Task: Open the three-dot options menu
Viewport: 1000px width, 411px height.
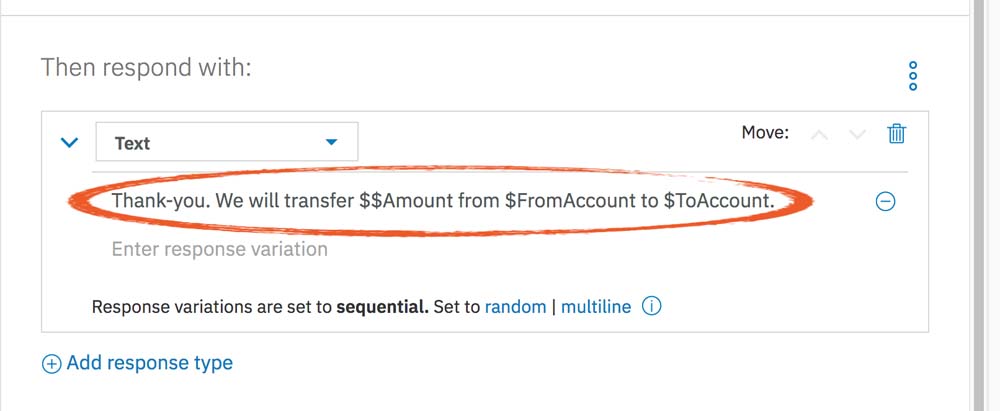Action: (x=912, y=76)
